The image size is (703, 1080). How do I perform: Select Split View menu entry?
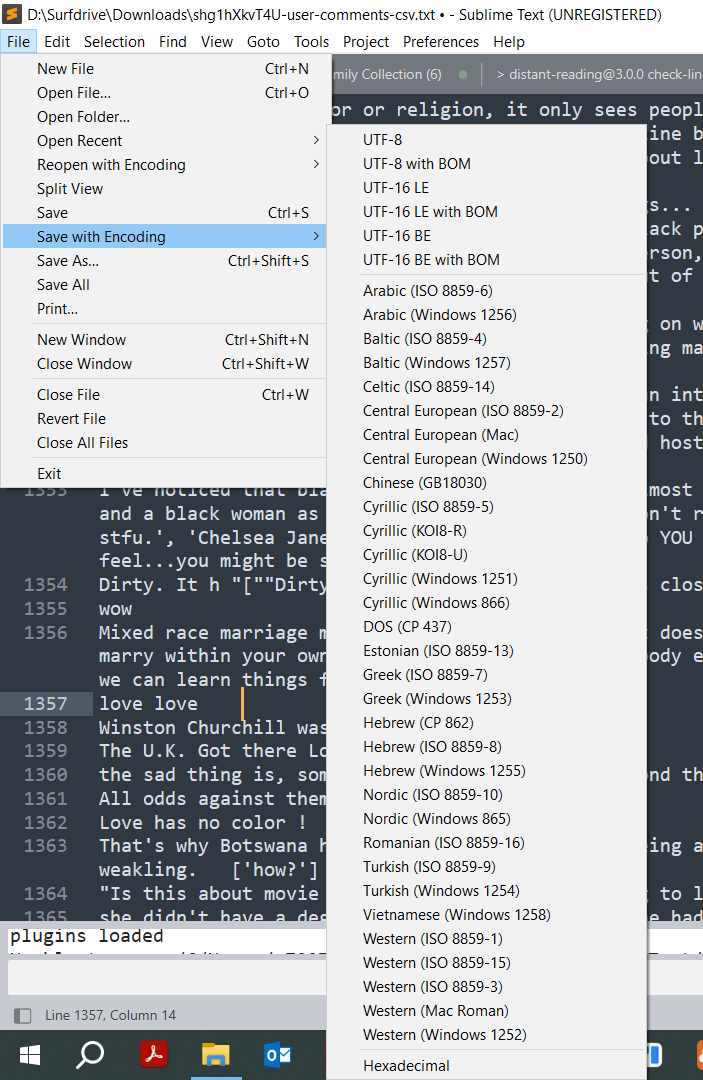pos(164,189)
